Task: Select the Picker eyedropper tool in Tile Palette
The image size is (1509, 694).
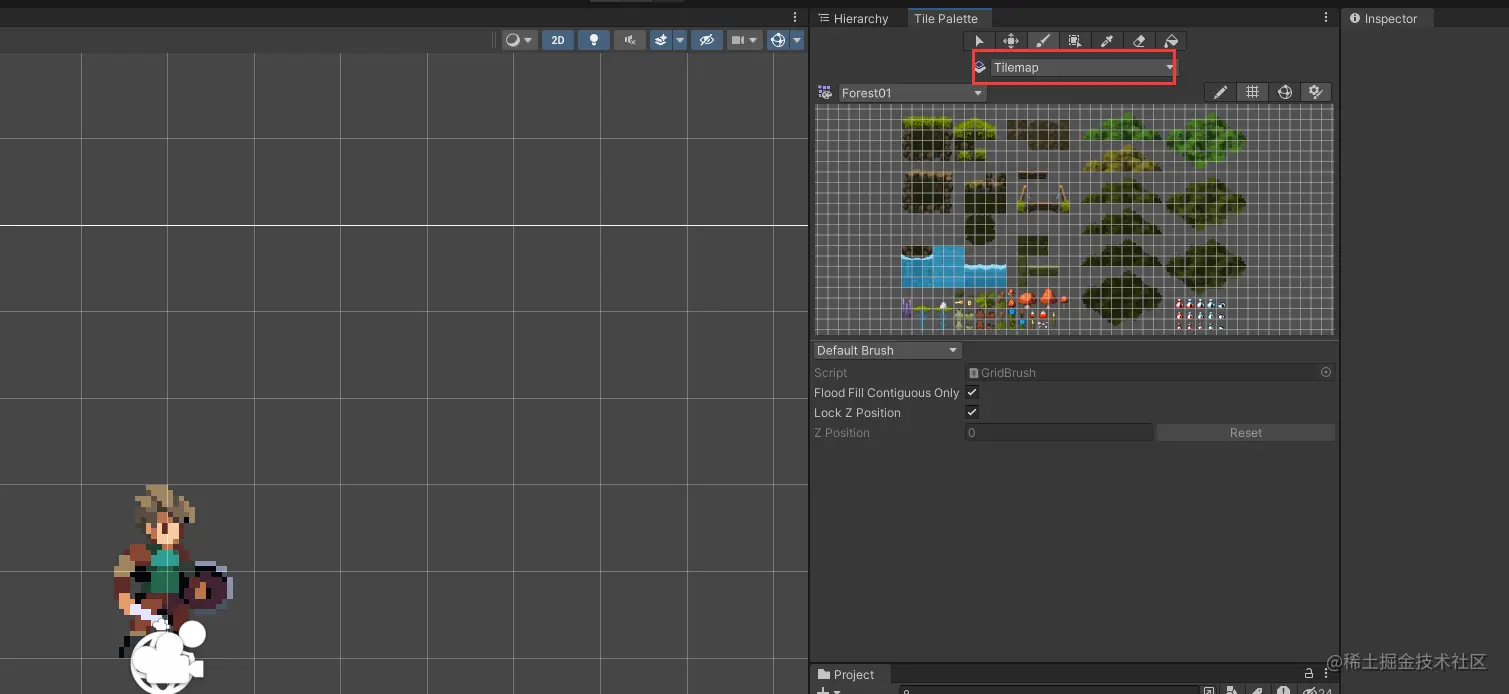Action: point(1107,41)
